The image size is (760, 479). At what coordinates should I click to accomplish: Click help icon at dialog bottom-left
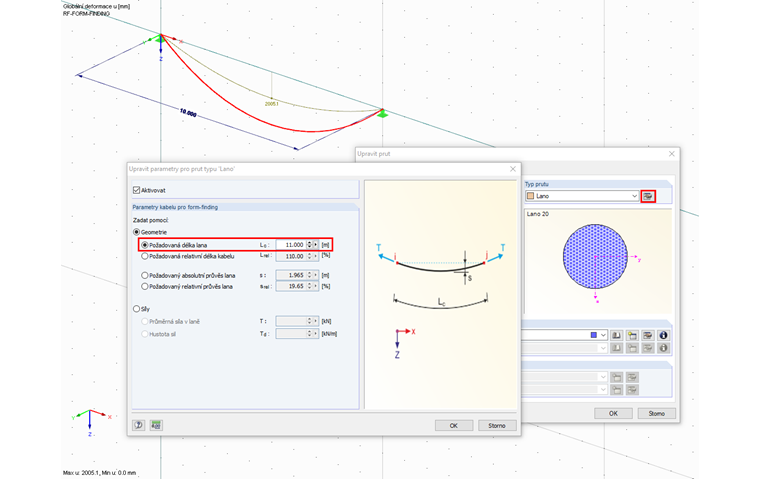(139, 425)
